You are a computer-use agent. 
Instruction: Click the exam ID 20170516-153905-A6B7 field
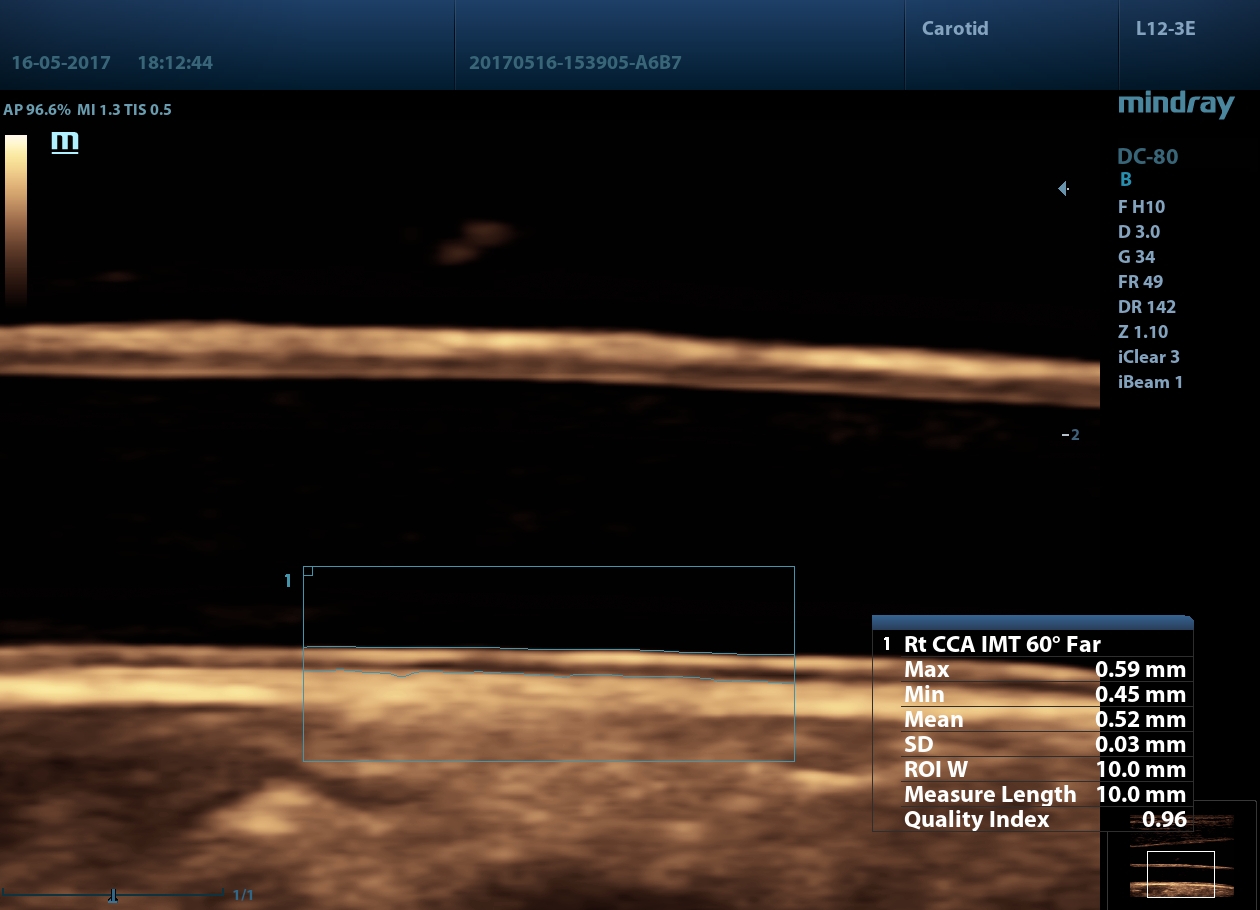[x=575, y=63]
